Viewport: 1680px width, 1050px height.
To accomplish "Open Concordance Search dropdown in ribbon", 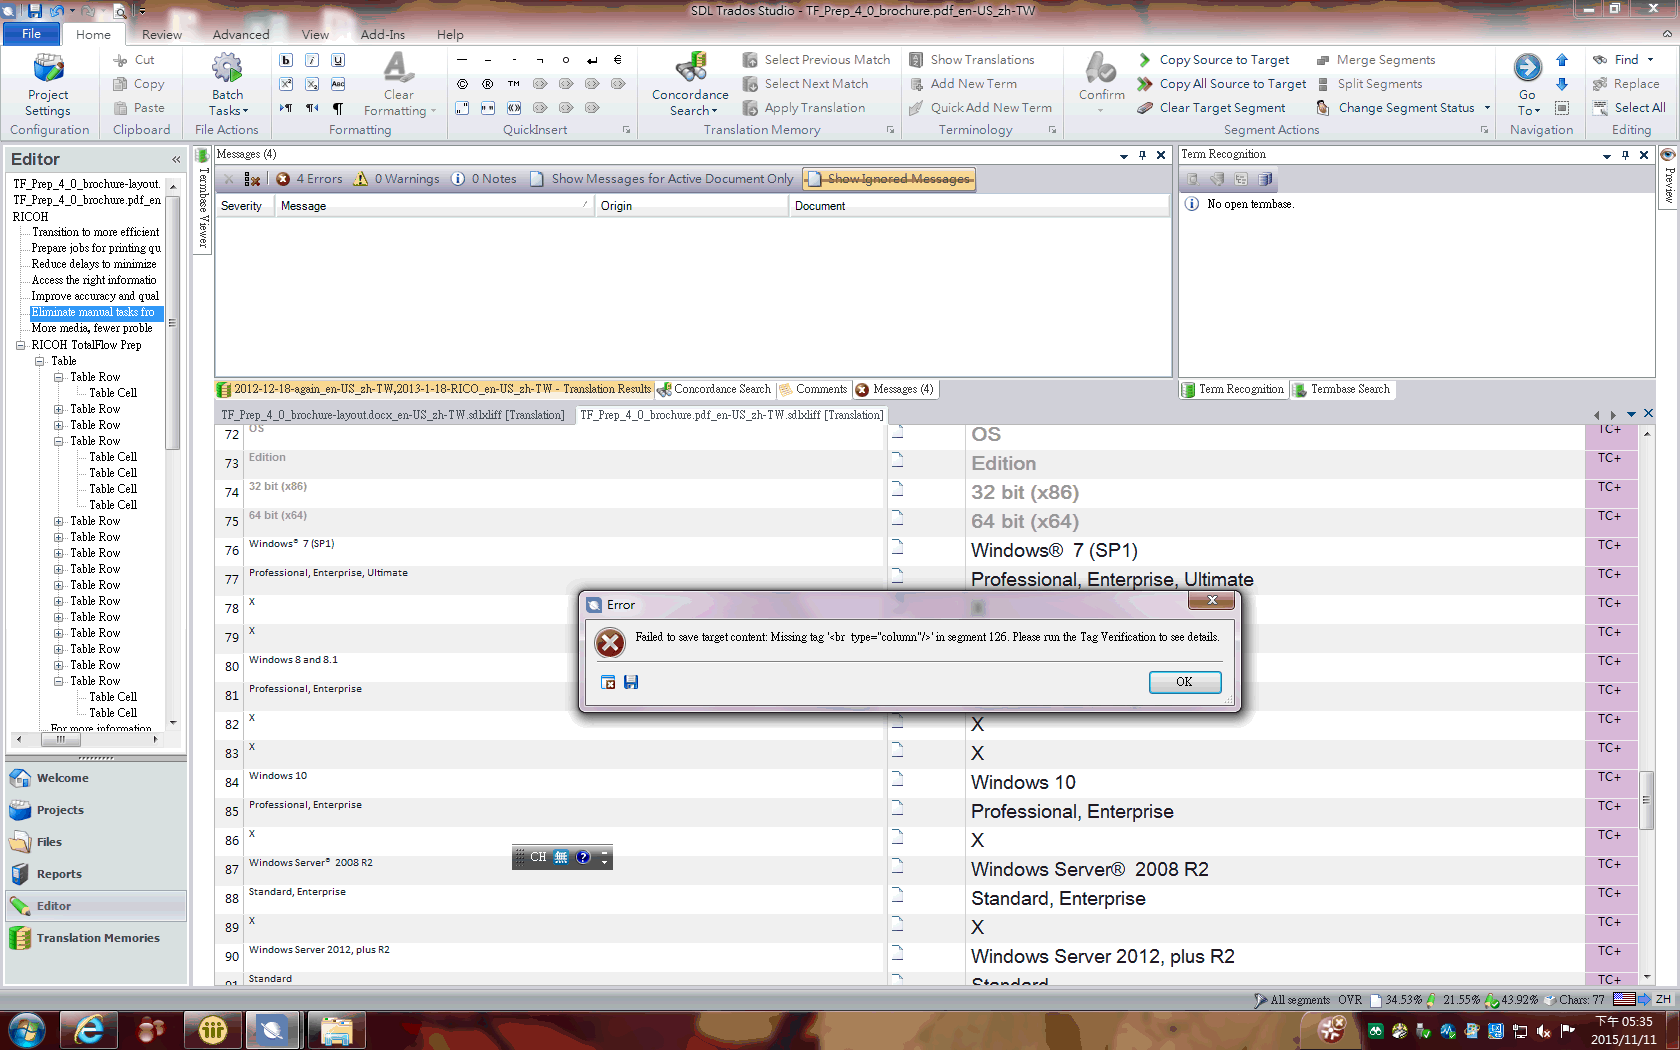I will click(x=690, y=85).
